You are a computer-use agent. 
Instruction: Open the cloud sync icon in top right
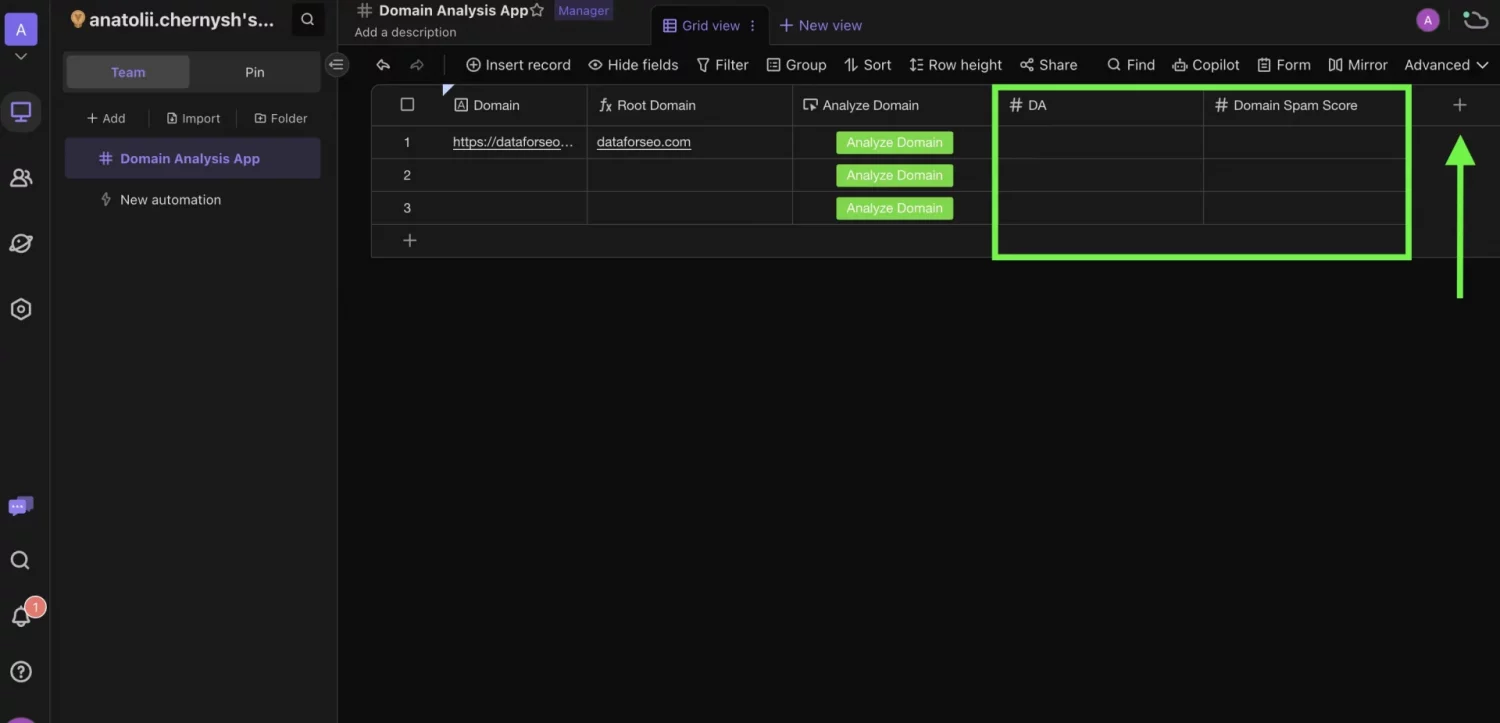click(x=1475, y=19)
